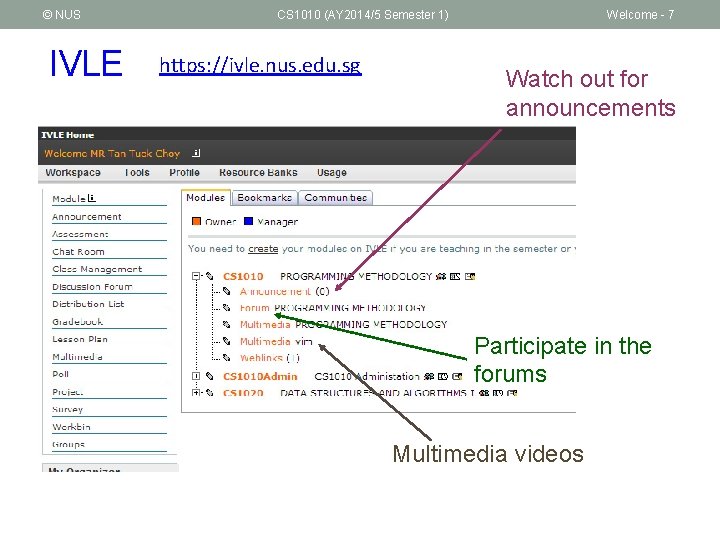Screen dimensions: 720x540
Task: Open Gradebook in the left sidebar
Action: pos(78,322)
